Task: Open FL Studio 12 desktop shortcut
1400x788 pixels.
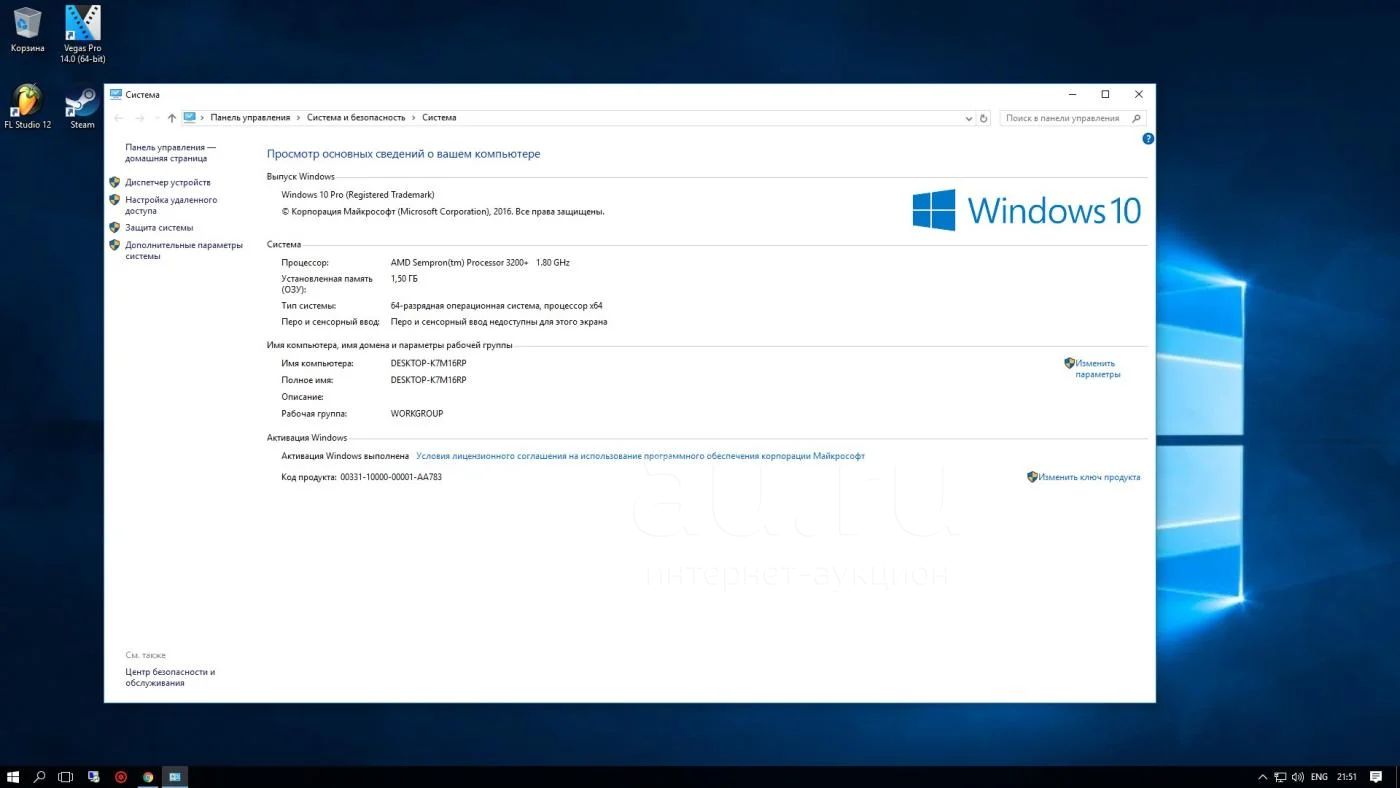Action: click(27, 107)
